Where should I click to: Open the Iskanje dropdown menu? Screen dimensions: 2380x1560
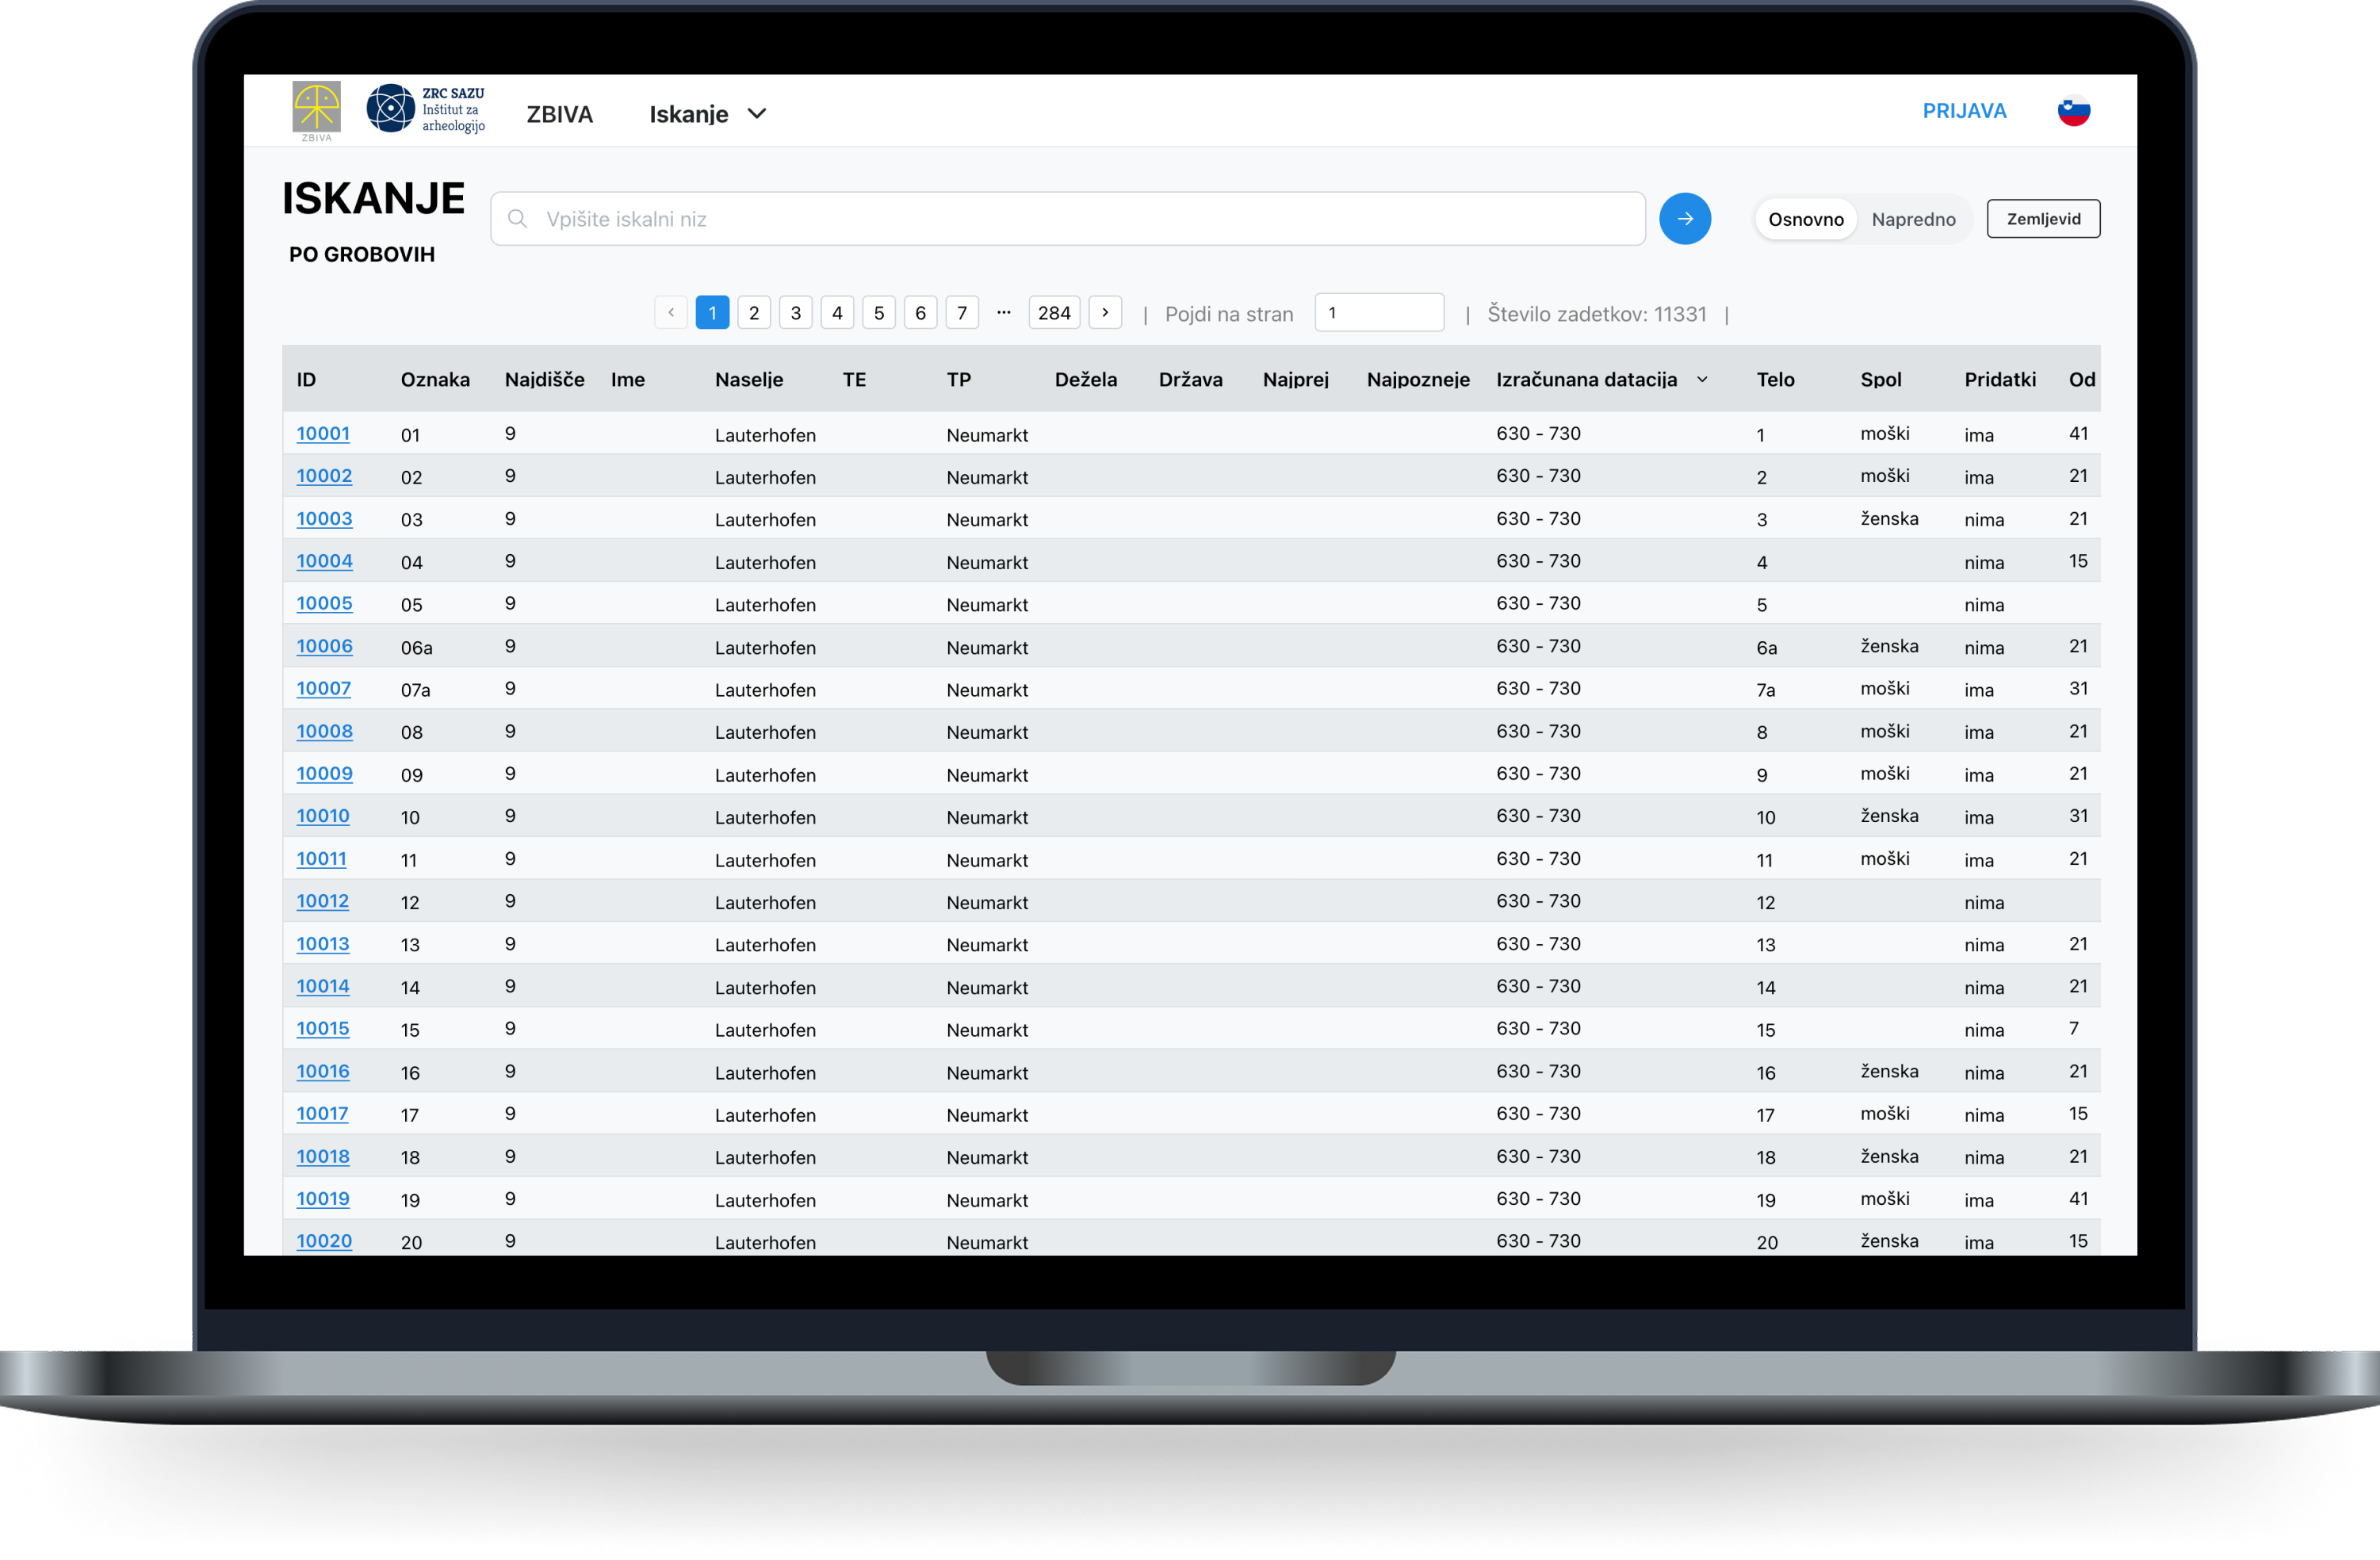tap(689, 114)
